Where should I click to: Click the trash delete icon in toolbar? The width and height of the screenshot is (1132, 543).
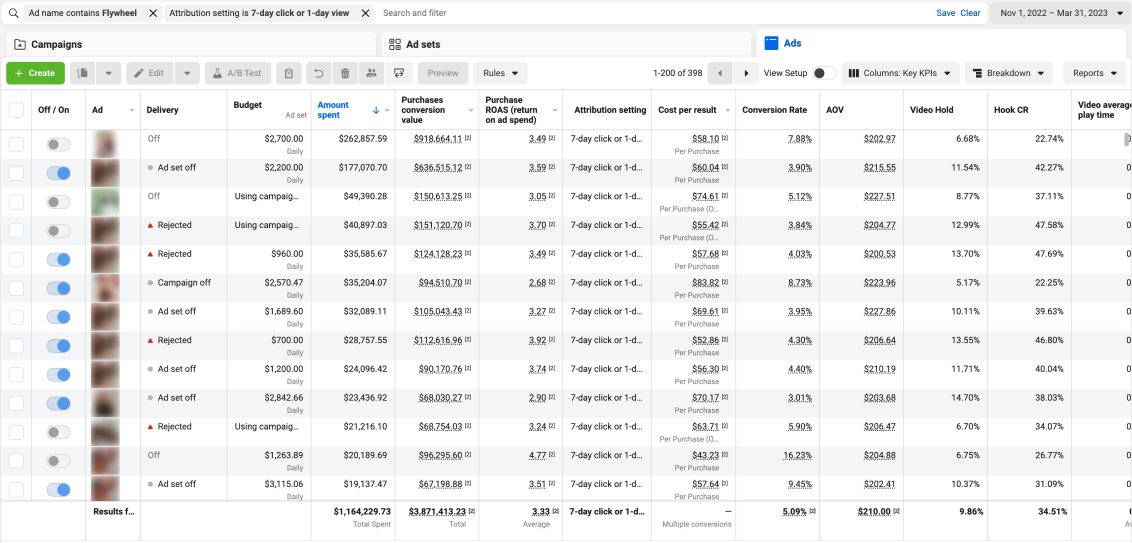[x=345, y=73]
